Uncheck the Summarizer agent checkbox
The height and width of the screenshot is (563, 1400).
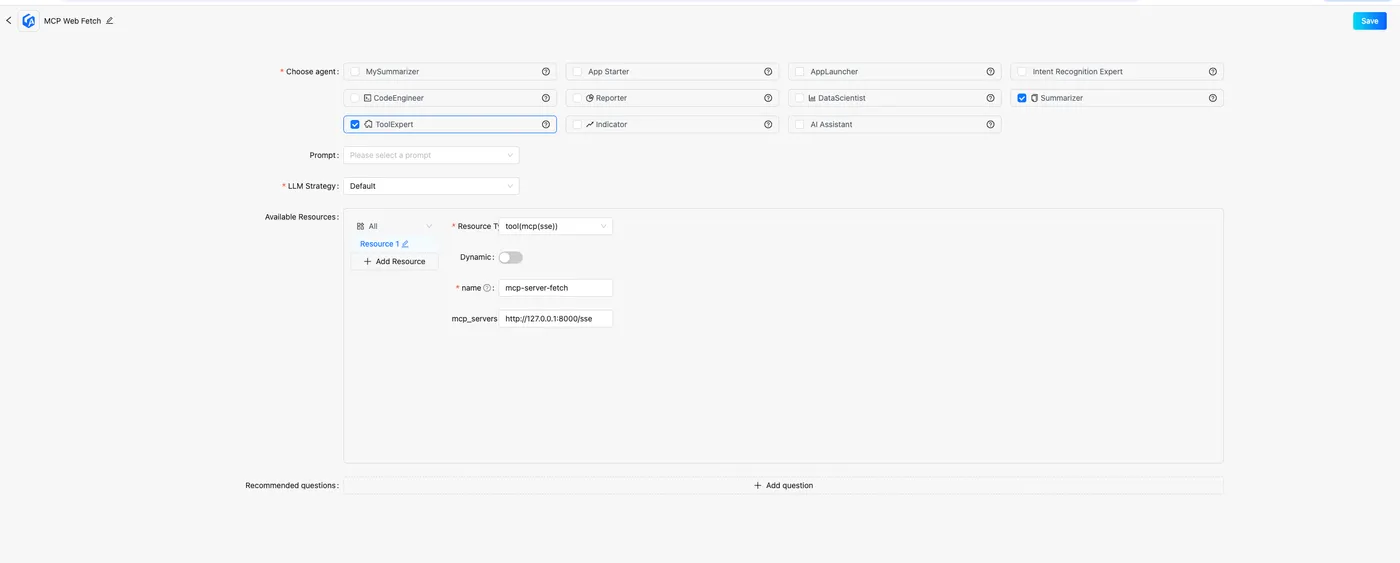pyautogui.click(x=1022, y=98)
